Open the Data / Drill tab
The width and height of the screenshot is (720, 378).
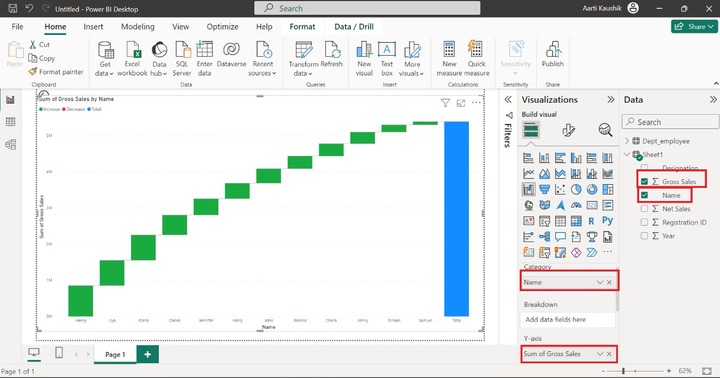[354, 27]
